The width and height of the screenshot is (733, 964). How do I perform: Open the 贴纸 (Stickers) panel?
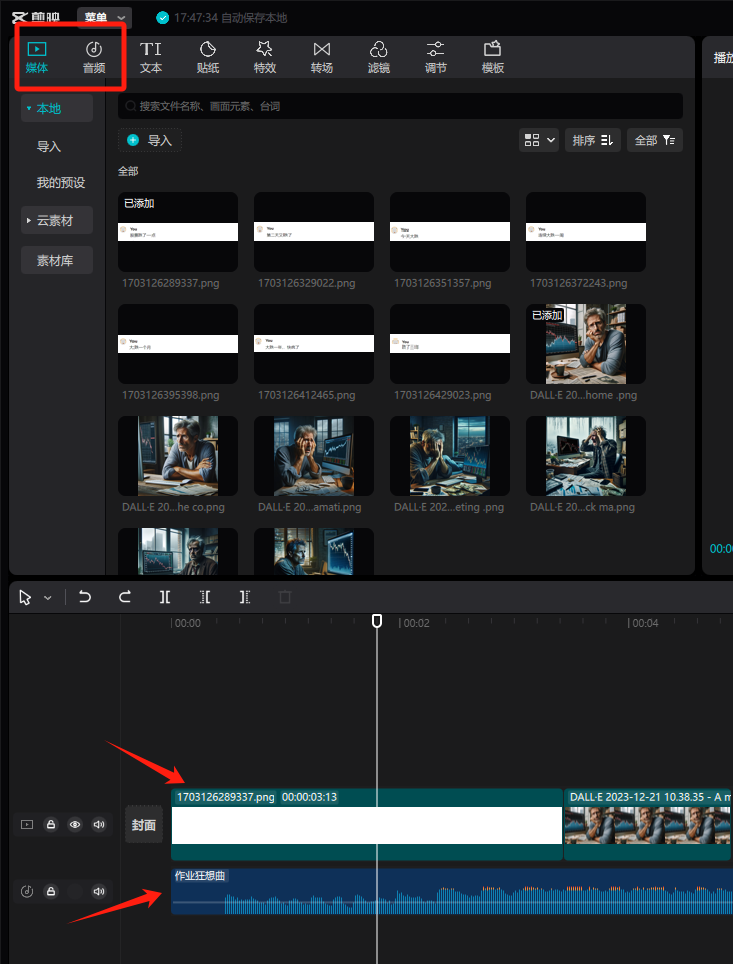[x=208, y=58]
